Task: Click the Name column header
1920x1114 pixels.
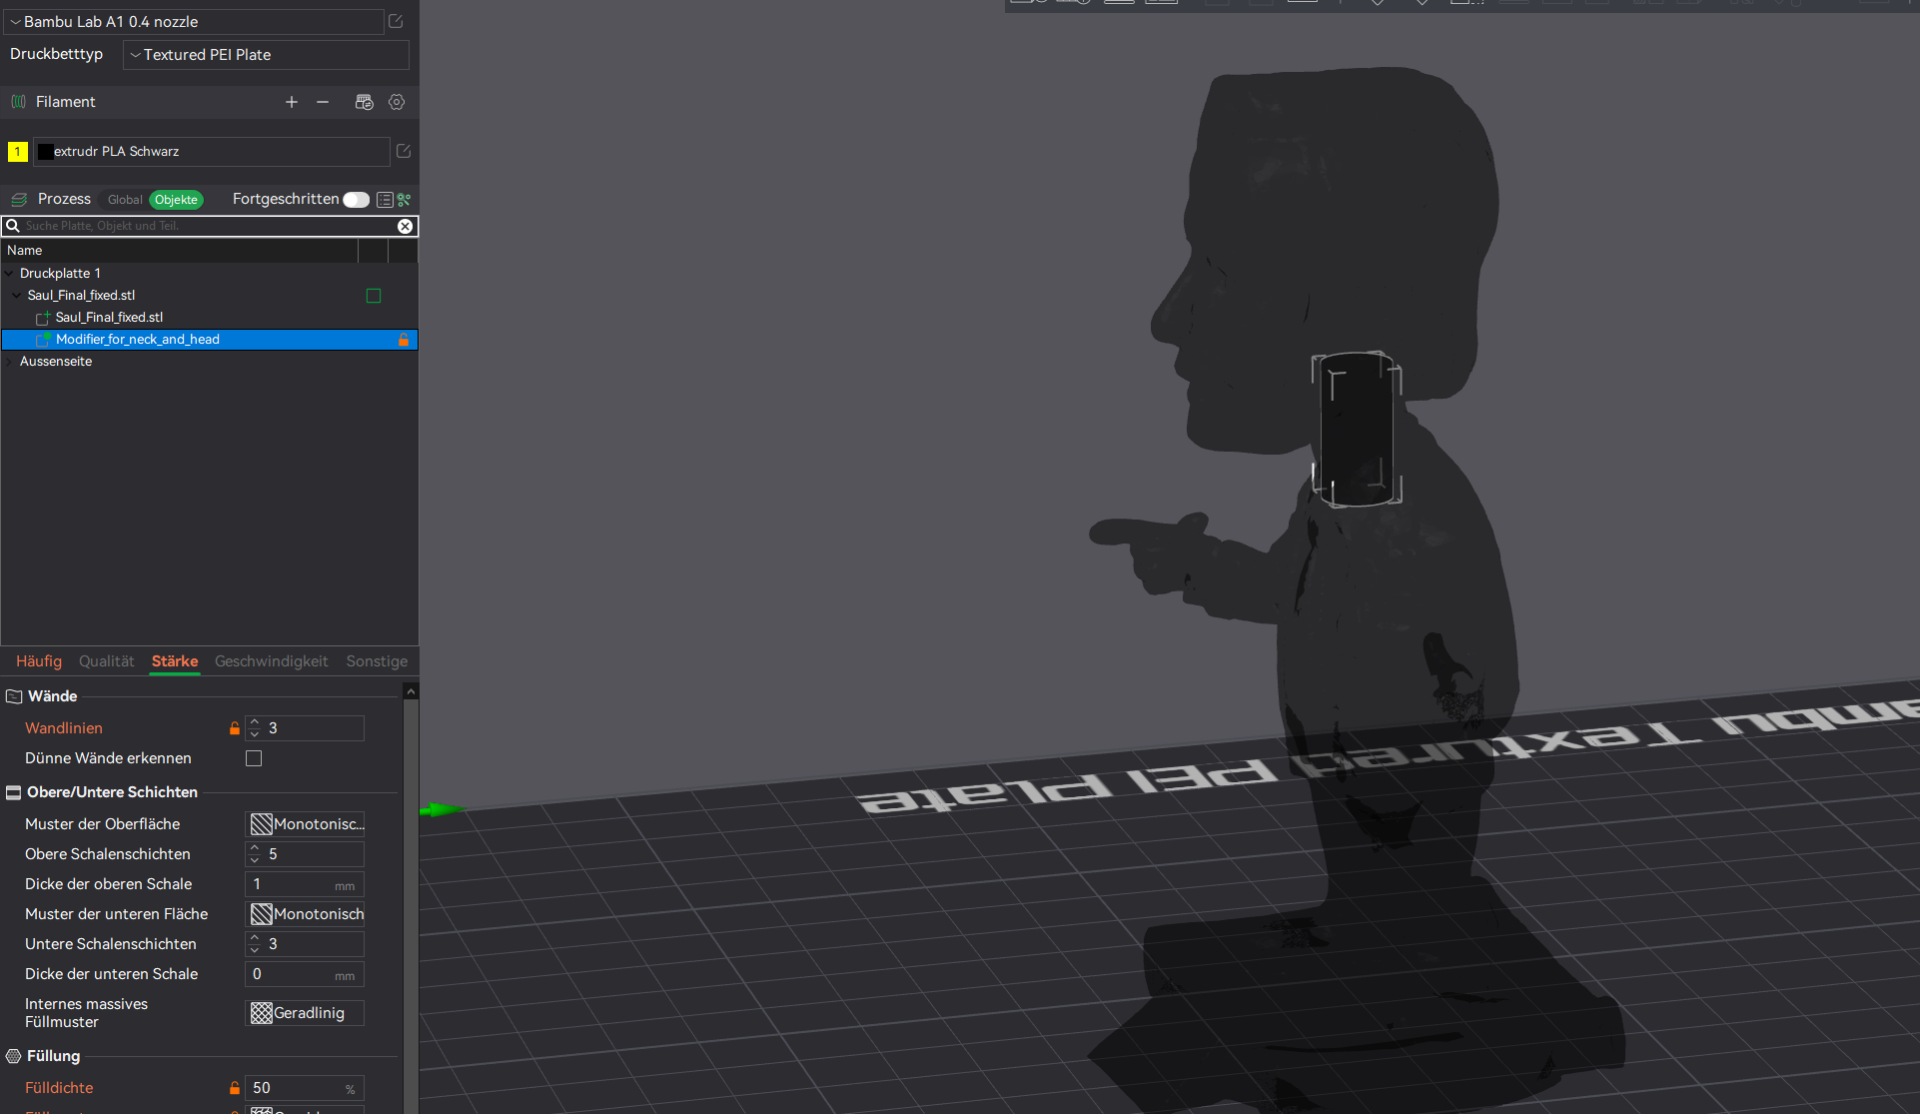Action: point(180,250)
